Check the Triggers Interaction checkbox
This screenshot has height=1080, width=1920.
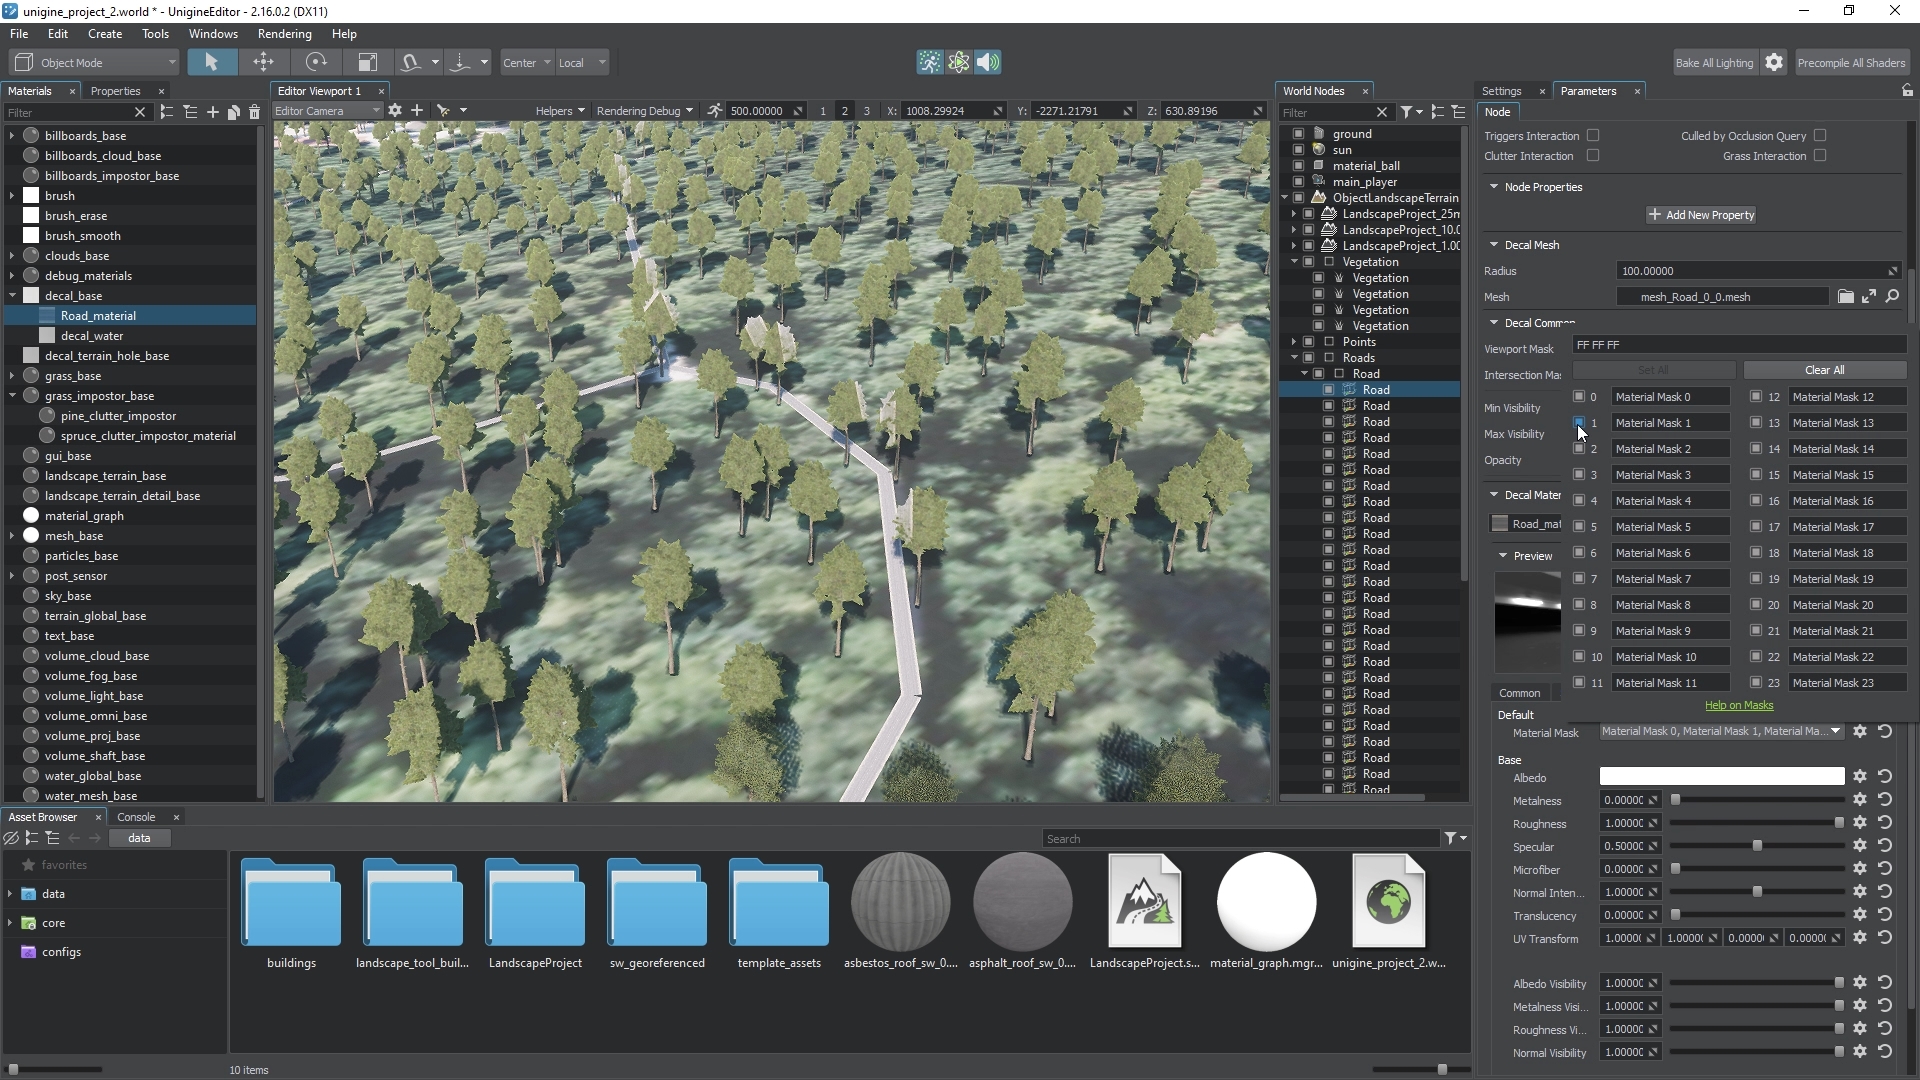1593,135
